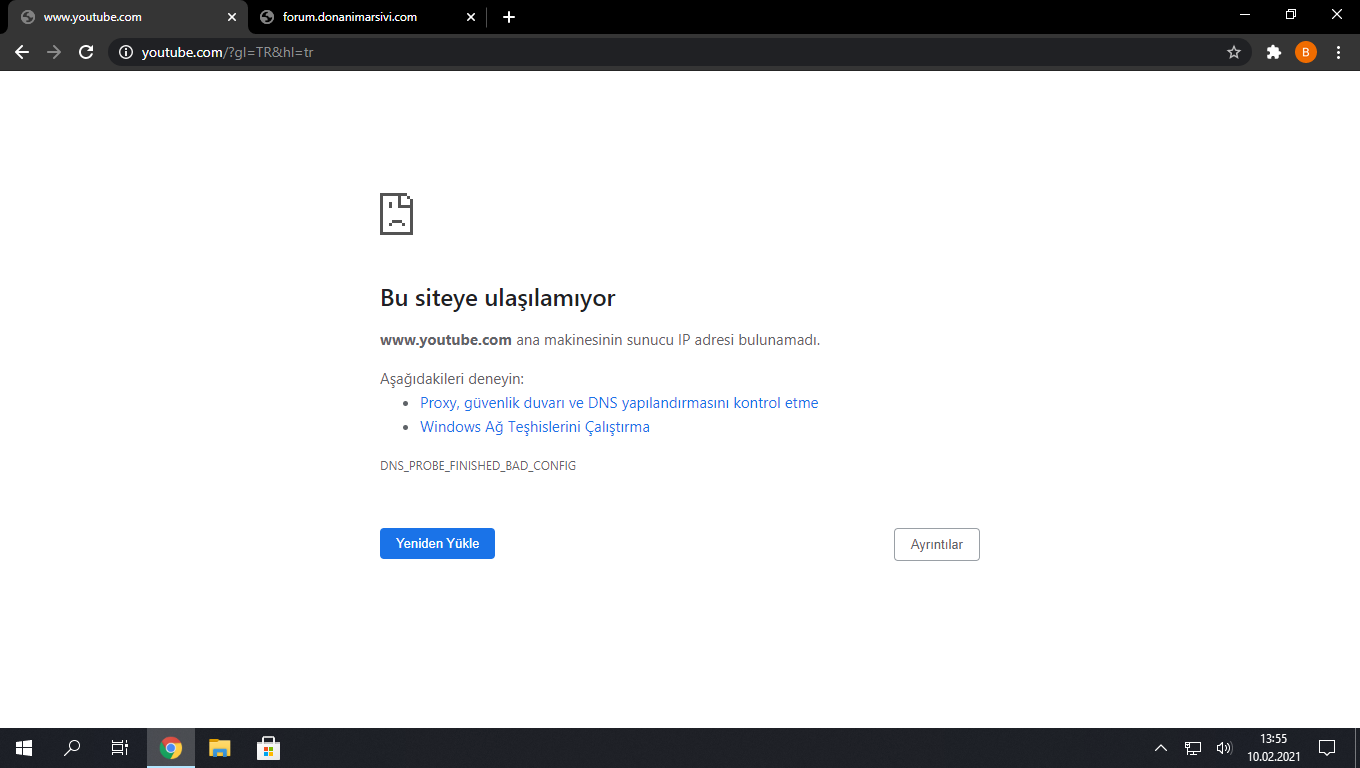
Task: Open a new tab with plus button
Action: (509, 17)
